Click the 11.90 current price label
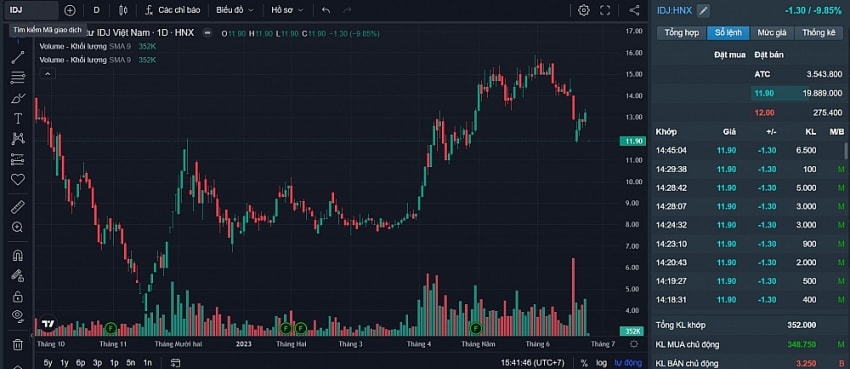 pyautogui.click(x=633, y=141)
